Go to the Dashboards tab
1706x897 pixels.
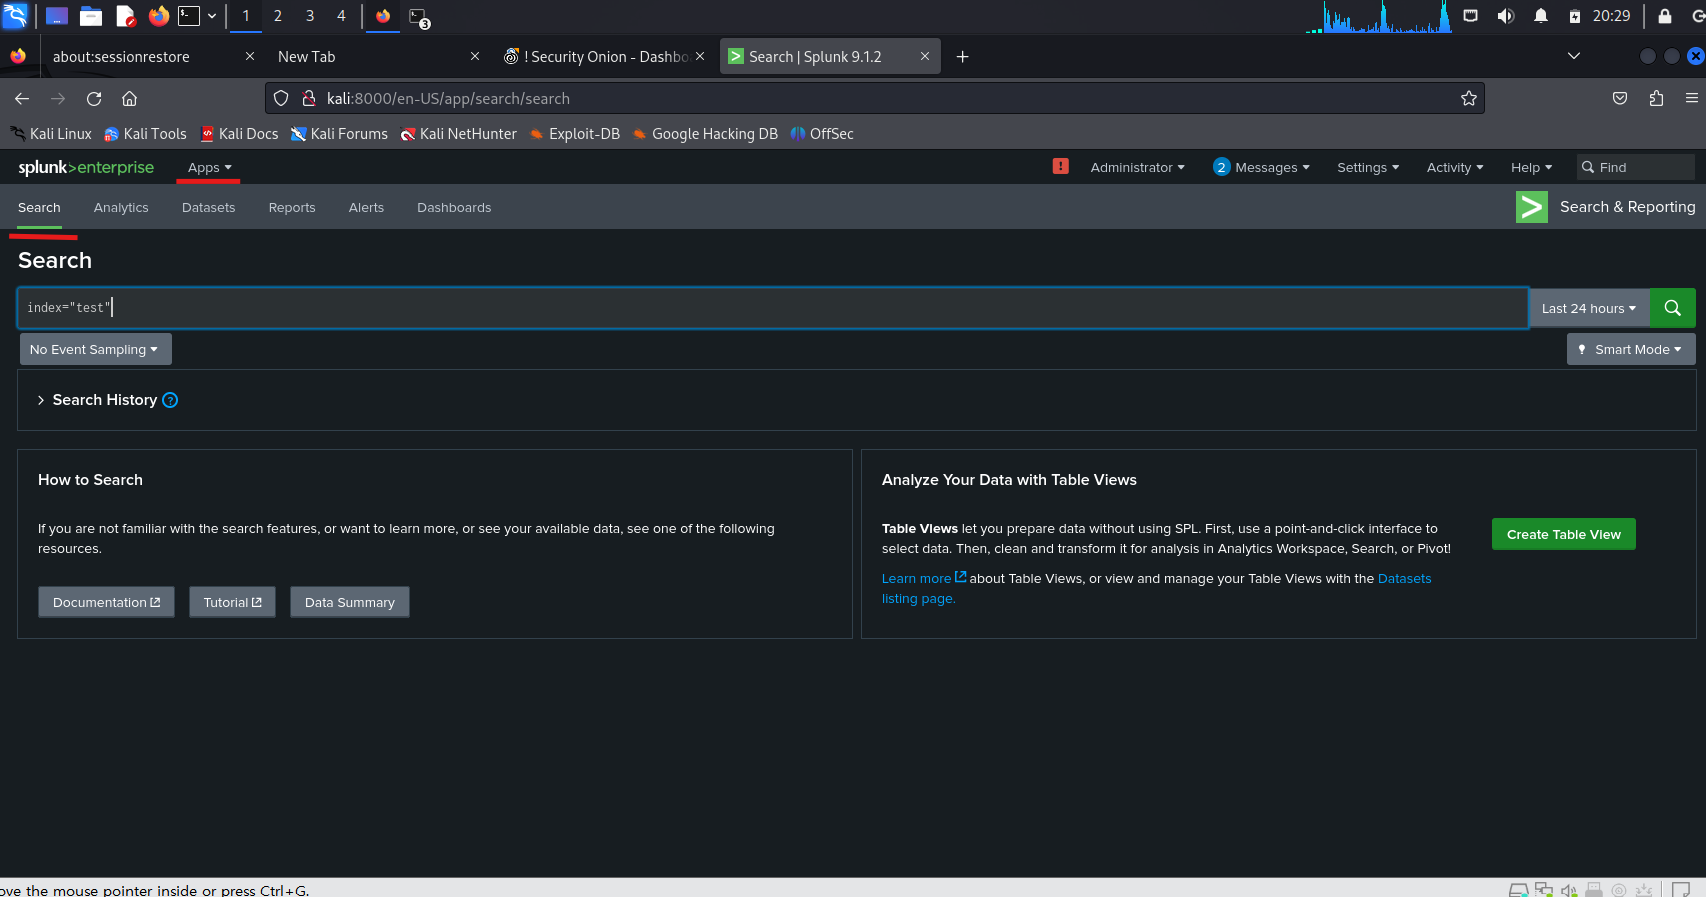coord(454,207)
